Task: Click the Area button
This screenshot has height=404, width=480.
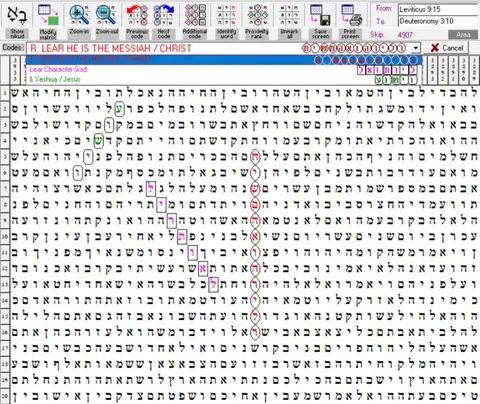Action: pyautogui.click(x=463, y=34)
